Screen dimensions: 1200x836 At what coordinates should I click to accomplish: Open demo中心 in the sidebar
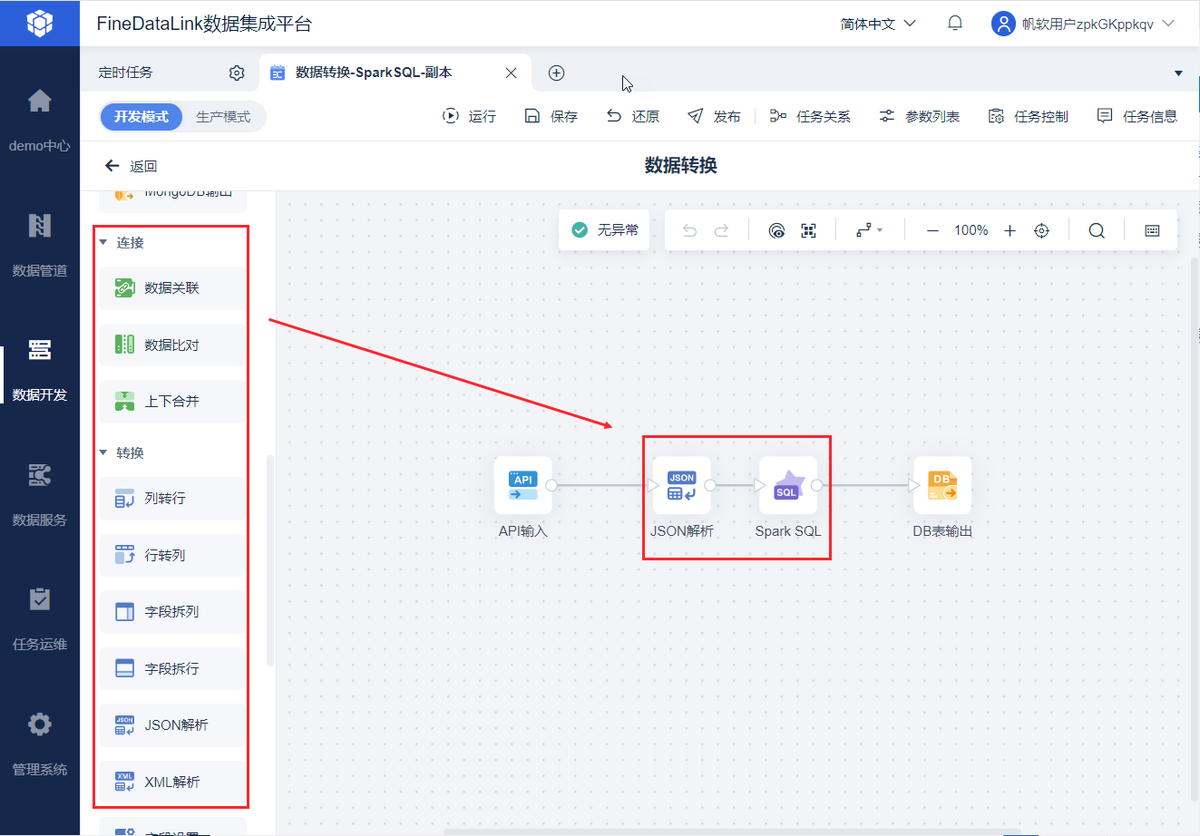coord(40,120)
